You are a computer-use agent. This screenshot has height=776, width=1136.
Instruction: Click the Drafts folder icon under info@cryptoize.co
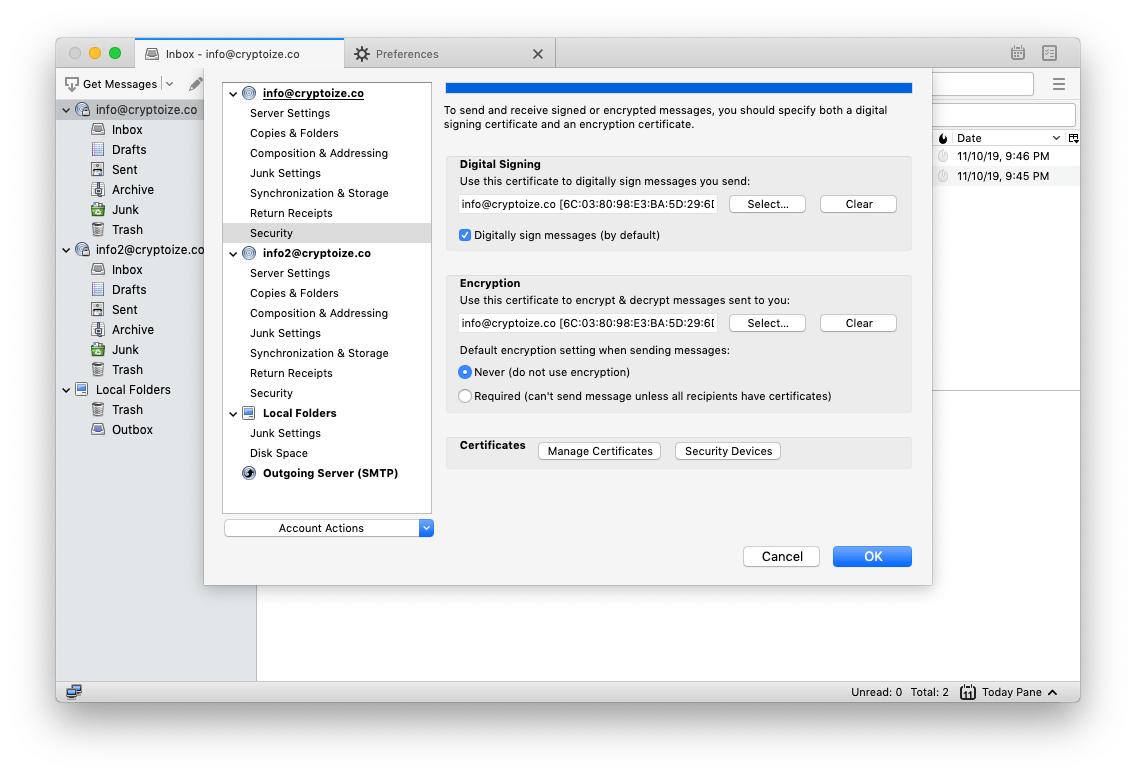(98, 149)
